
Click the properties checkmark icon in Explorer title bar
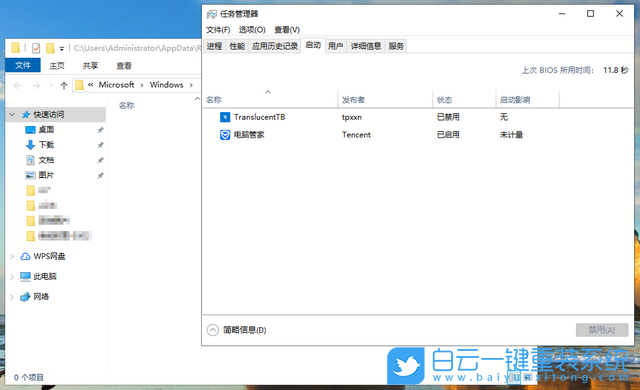(36, 48)
